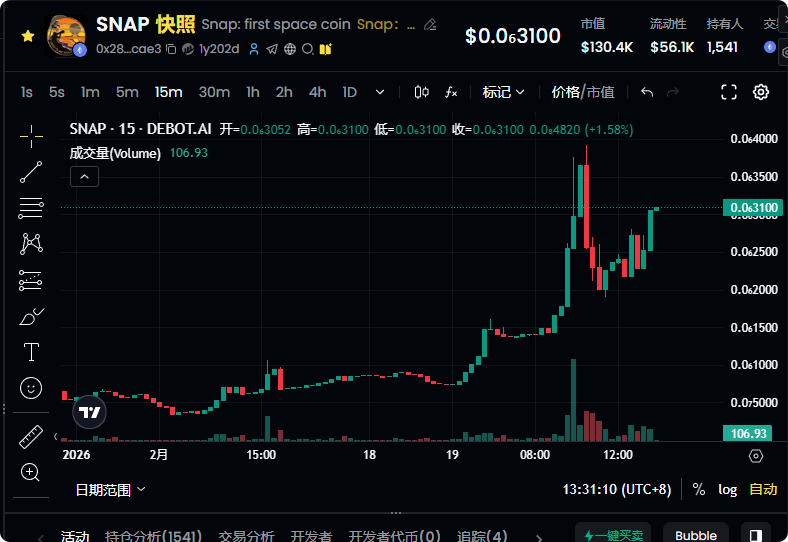Open the 开发者 tab
This screenshot has width=788, height=542.
click(311, 536)
